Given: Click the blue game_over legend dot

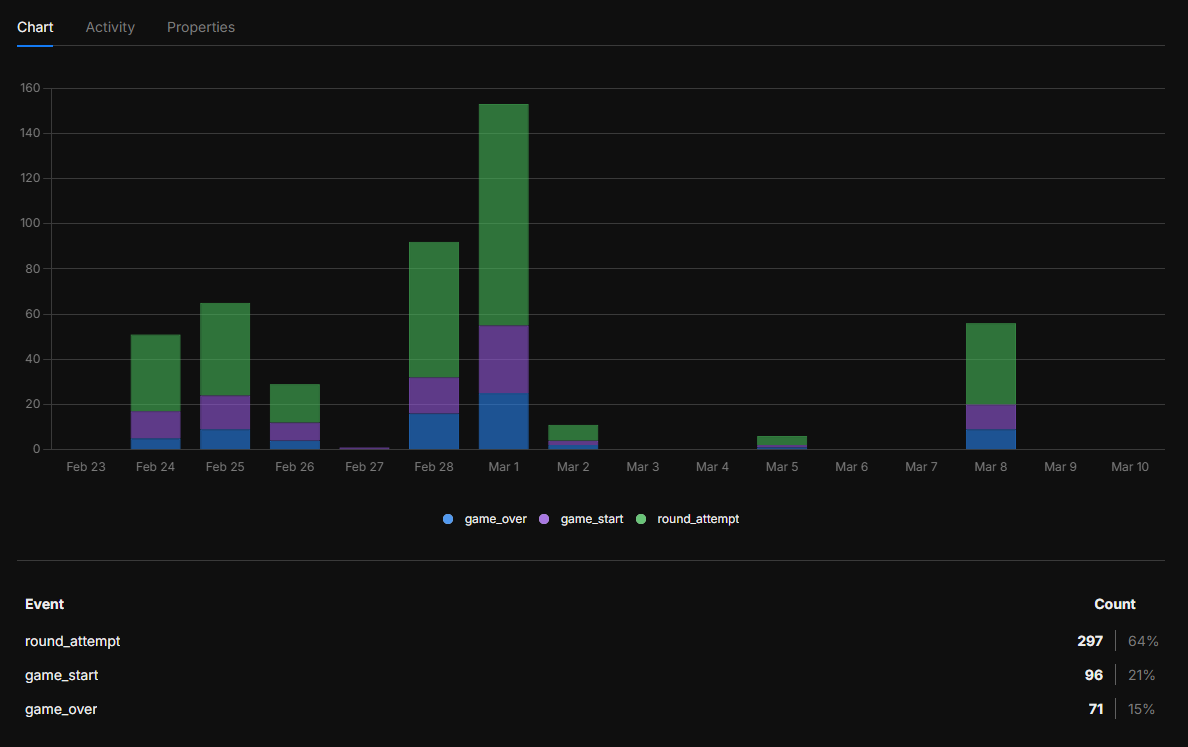Looking at the screenshot, I should coord(448,519).
